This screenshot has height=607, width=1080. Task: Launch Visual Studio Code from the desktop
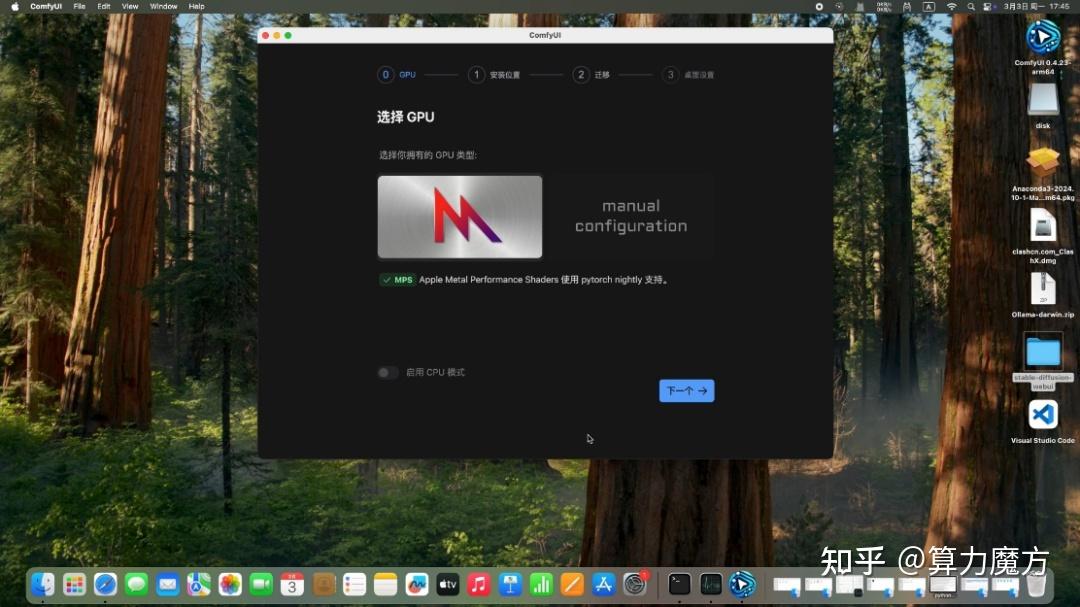[x=1043, y=415]
